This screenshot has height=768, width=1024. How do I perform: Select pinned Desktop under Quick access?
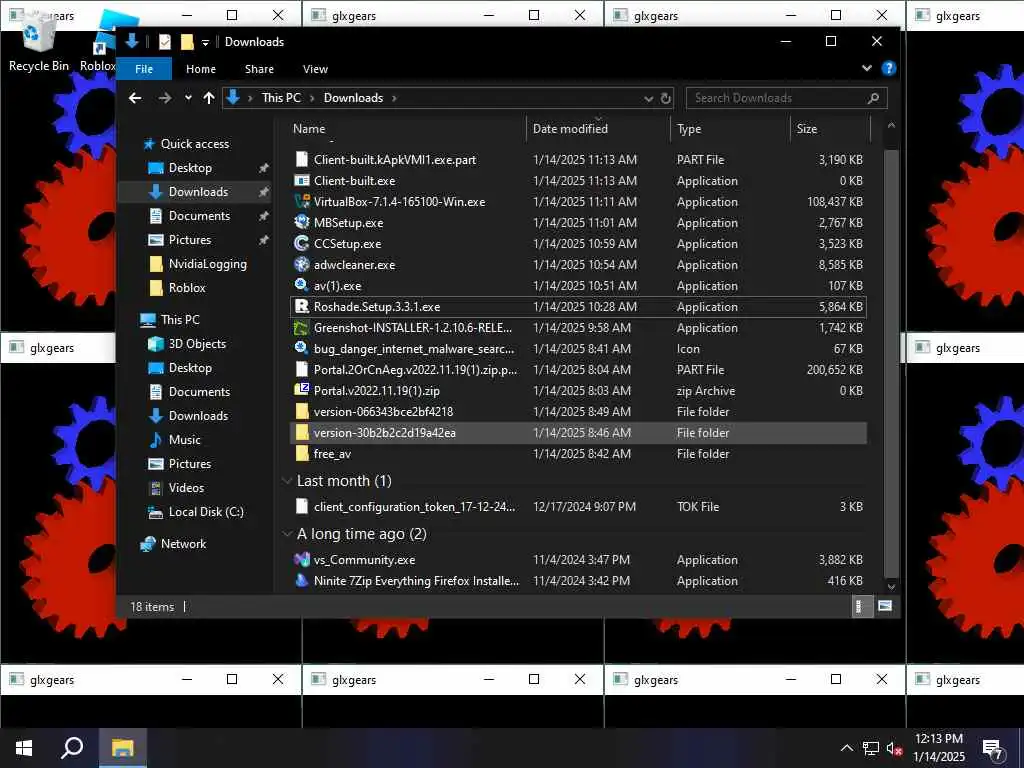(189, 168)
